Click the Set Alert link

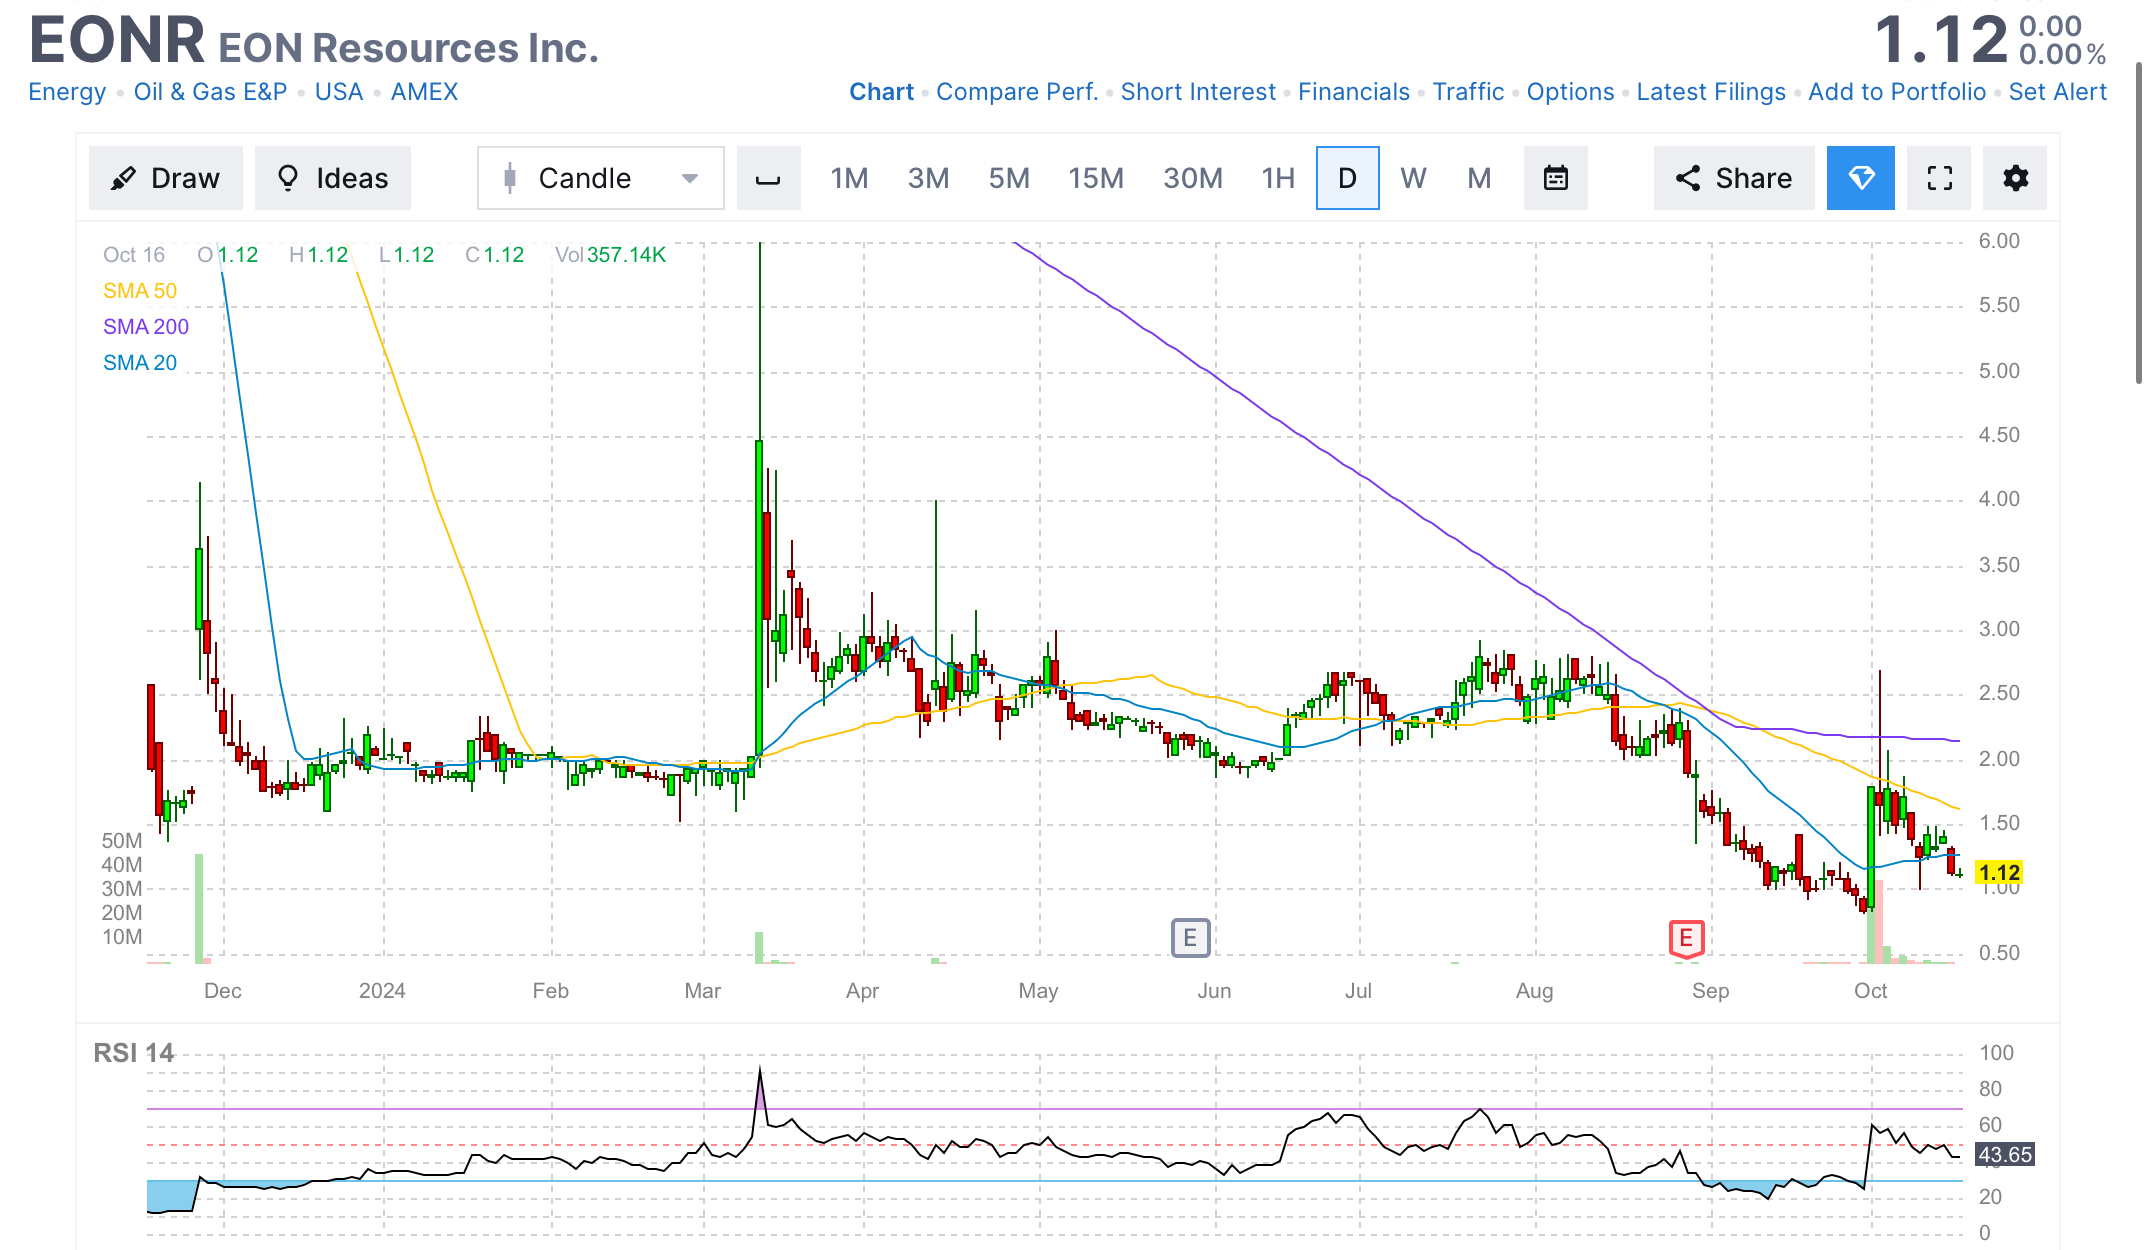coord(2057,91)
